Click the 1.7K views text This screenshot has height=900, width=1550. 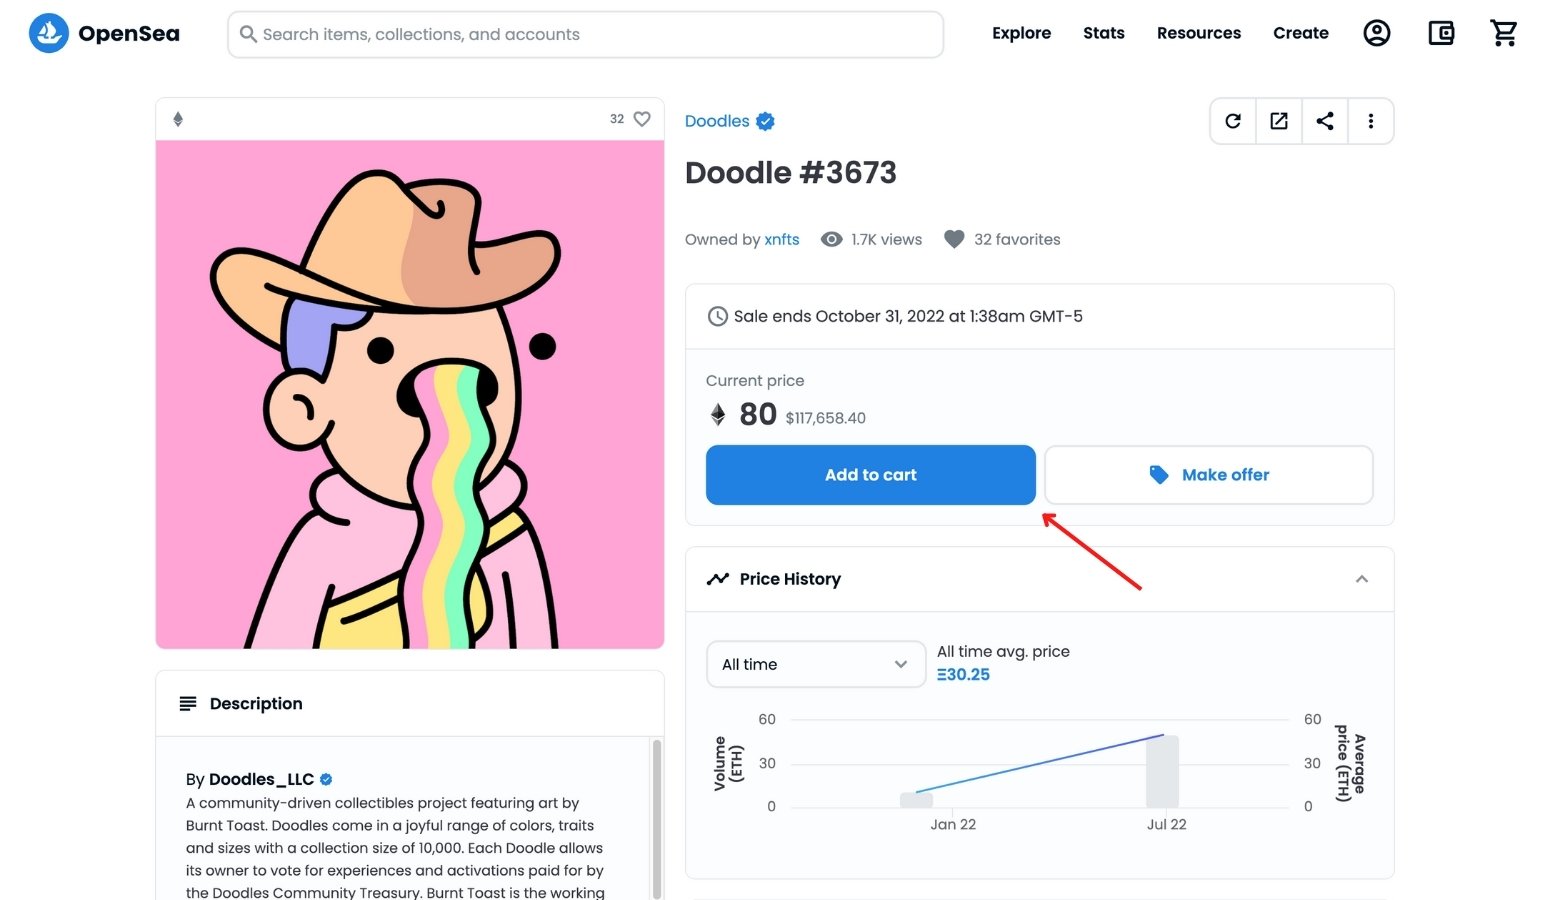(x=887, y=239)
